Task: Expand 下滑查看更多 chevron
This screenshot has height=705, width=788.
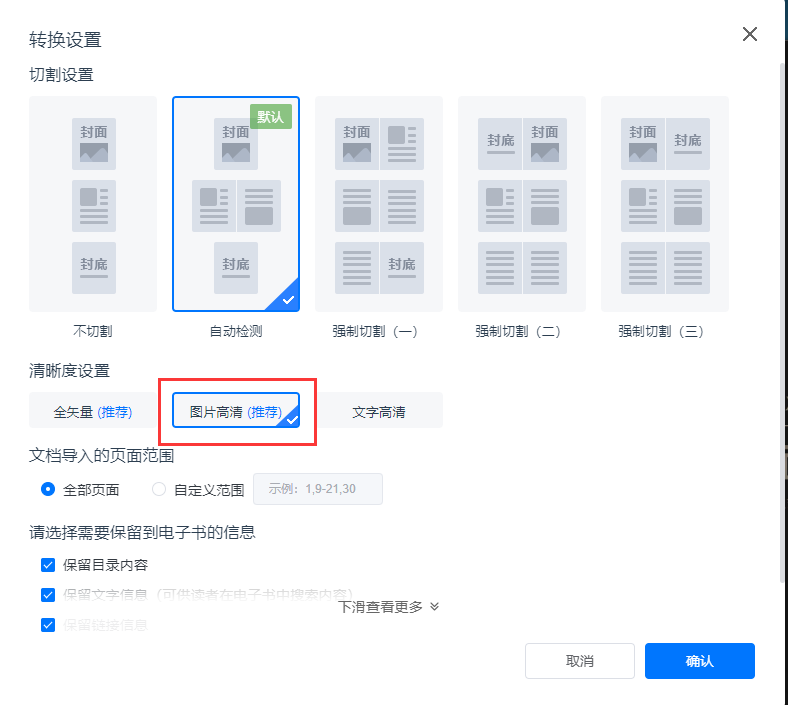Action: tap(434, 606)
